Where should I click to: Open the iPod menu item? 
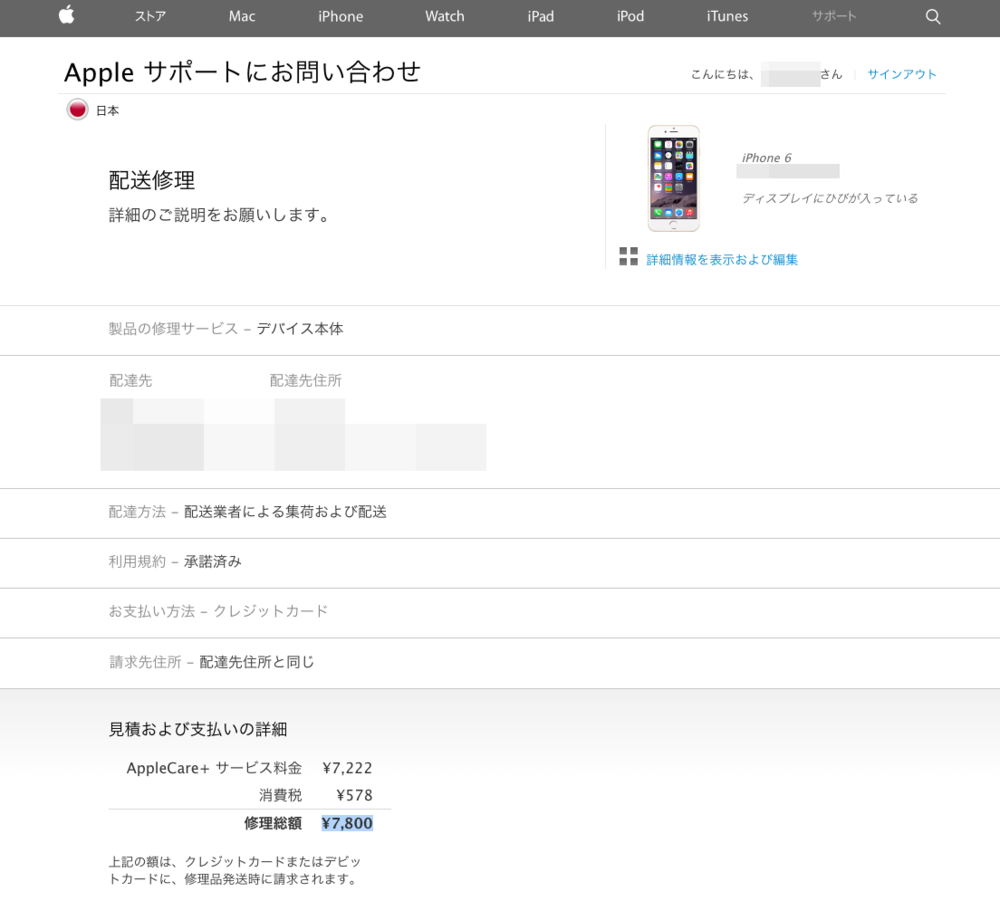(630, 17)
